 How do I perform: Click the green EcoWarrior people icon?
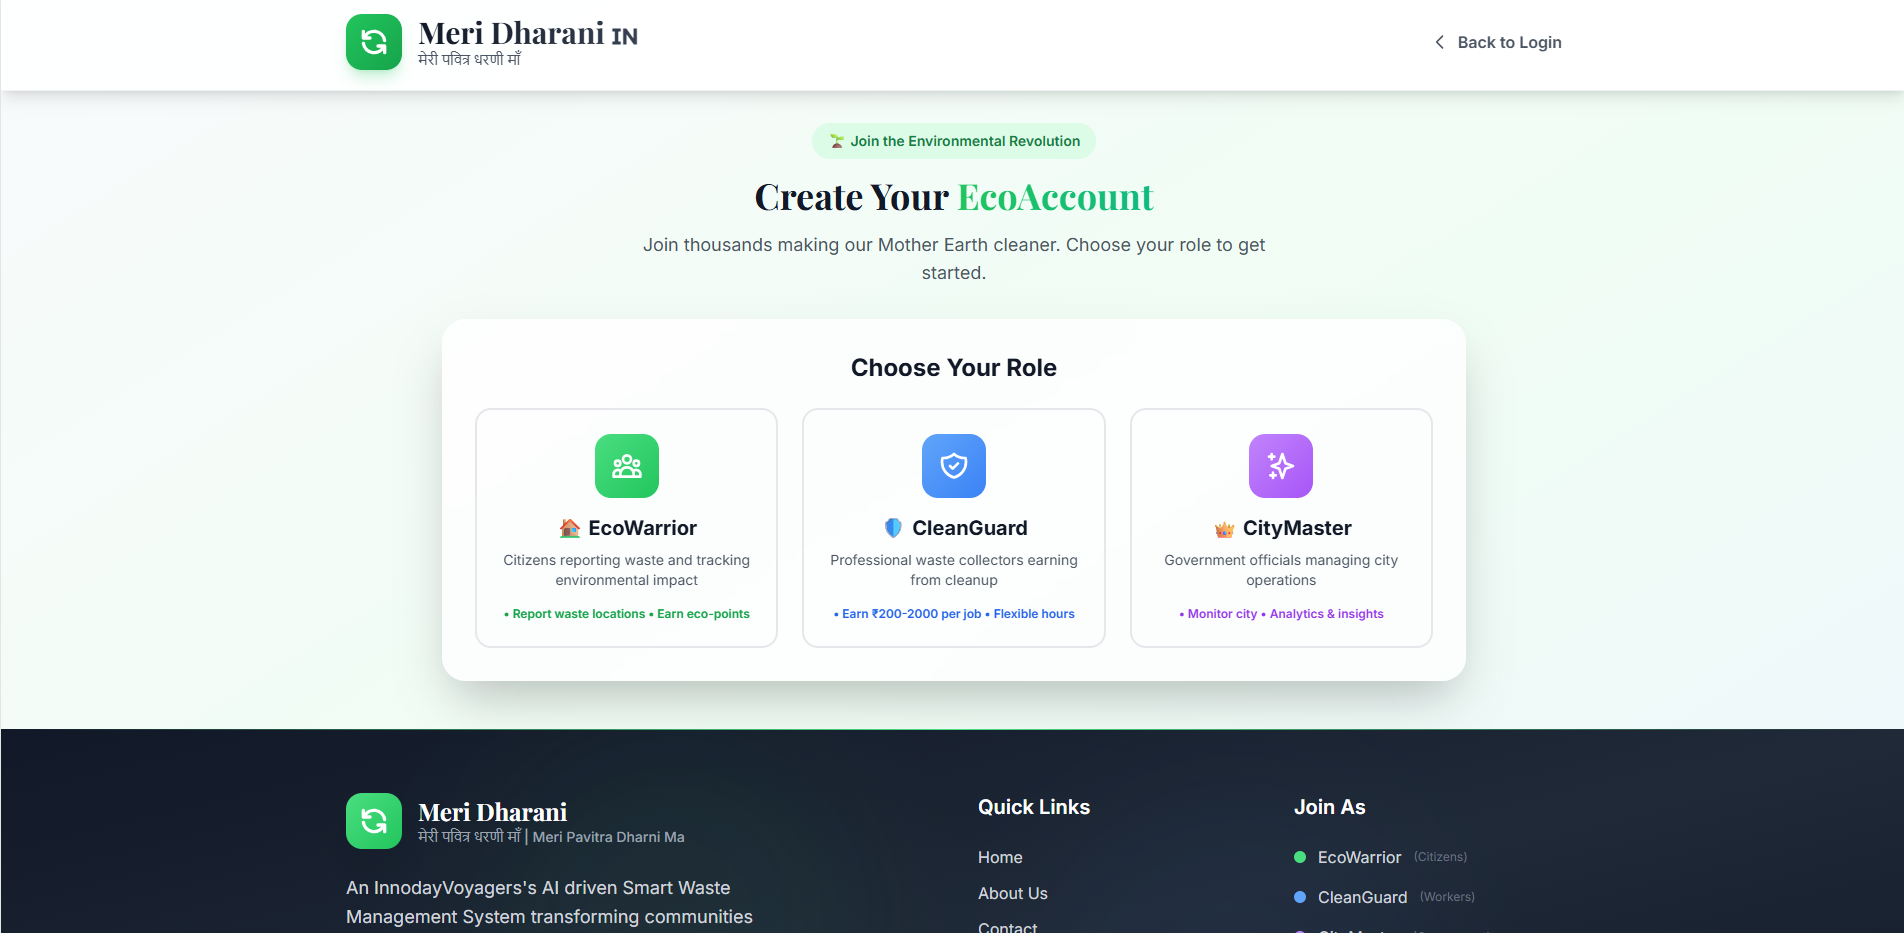coord(627,466)
